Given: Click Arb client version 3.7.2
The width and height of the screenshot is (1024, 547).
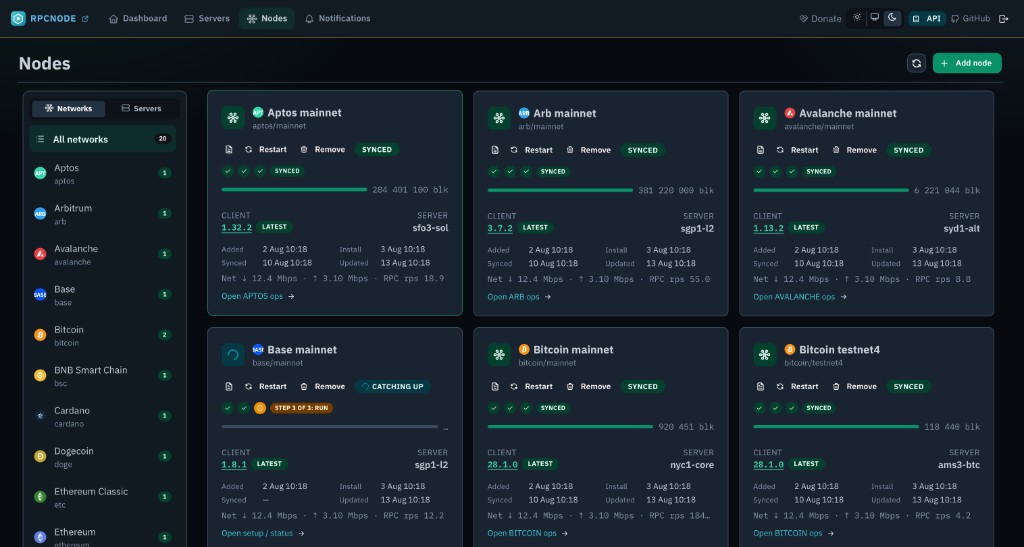Looking at the screenshot, I should coord(500,228).
